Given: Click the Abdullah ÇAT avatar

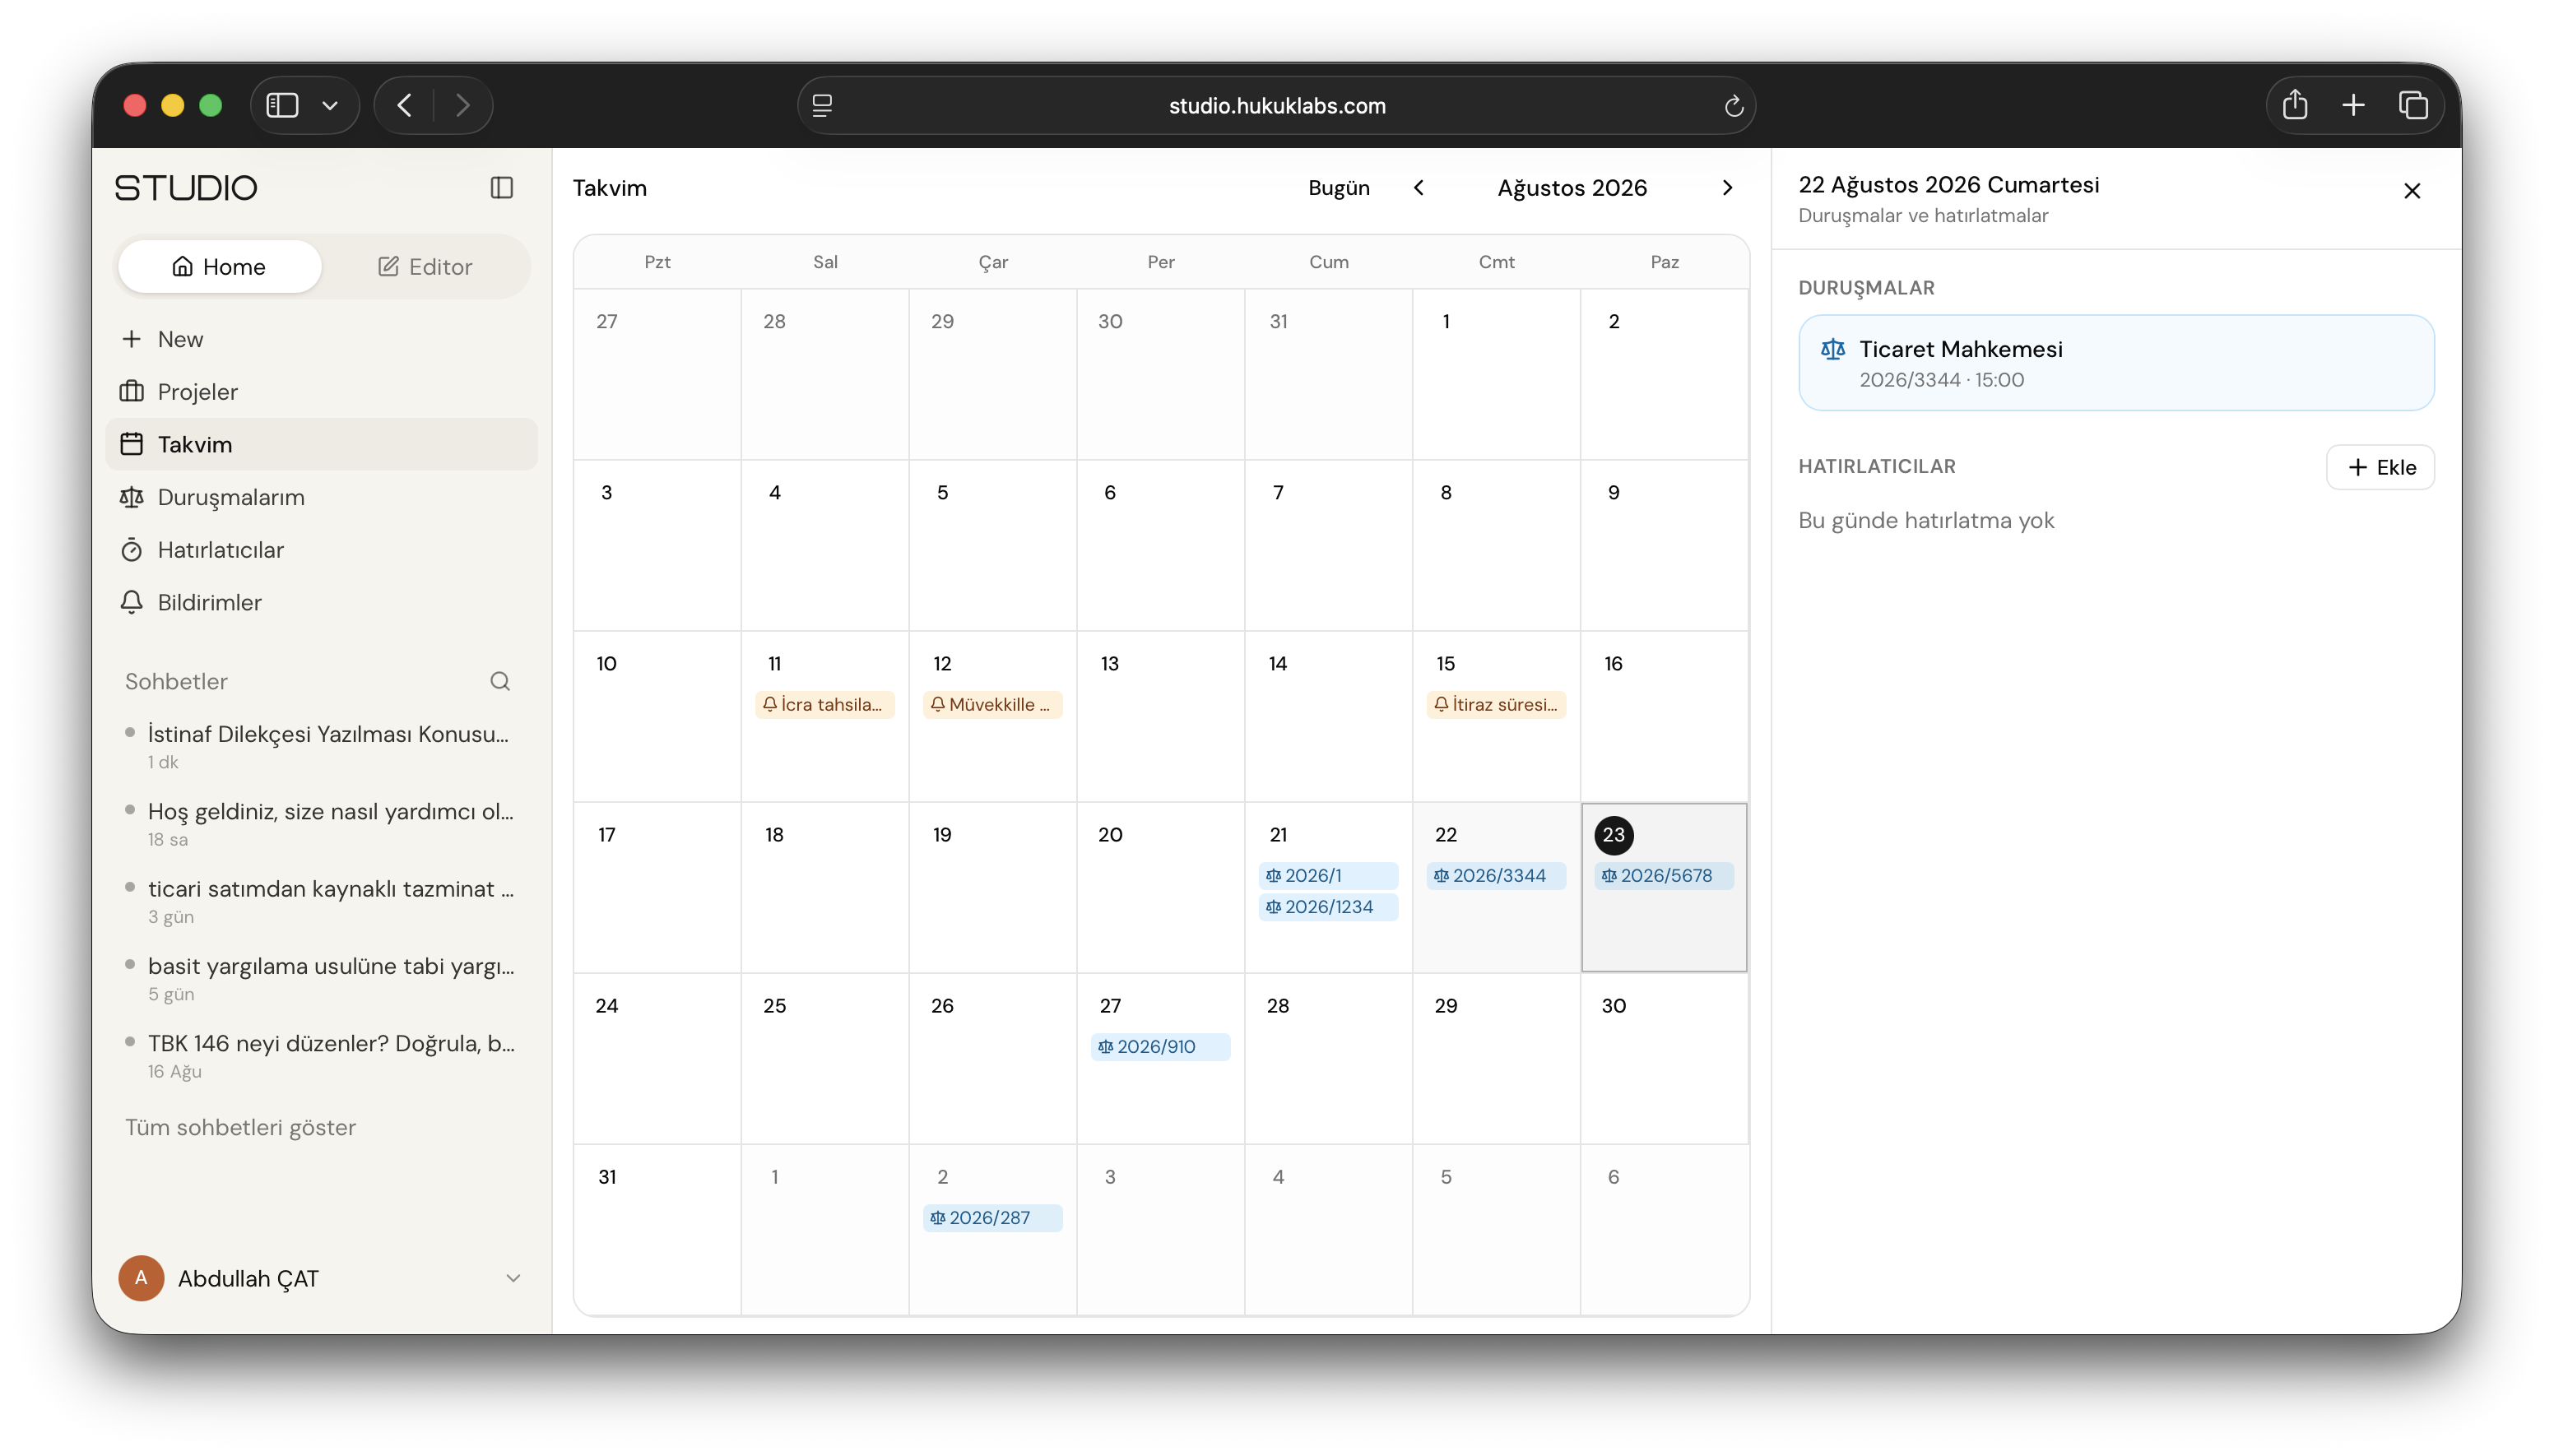Looking at the screenshot, I should pyautogui.click(x=141, y=1278).
